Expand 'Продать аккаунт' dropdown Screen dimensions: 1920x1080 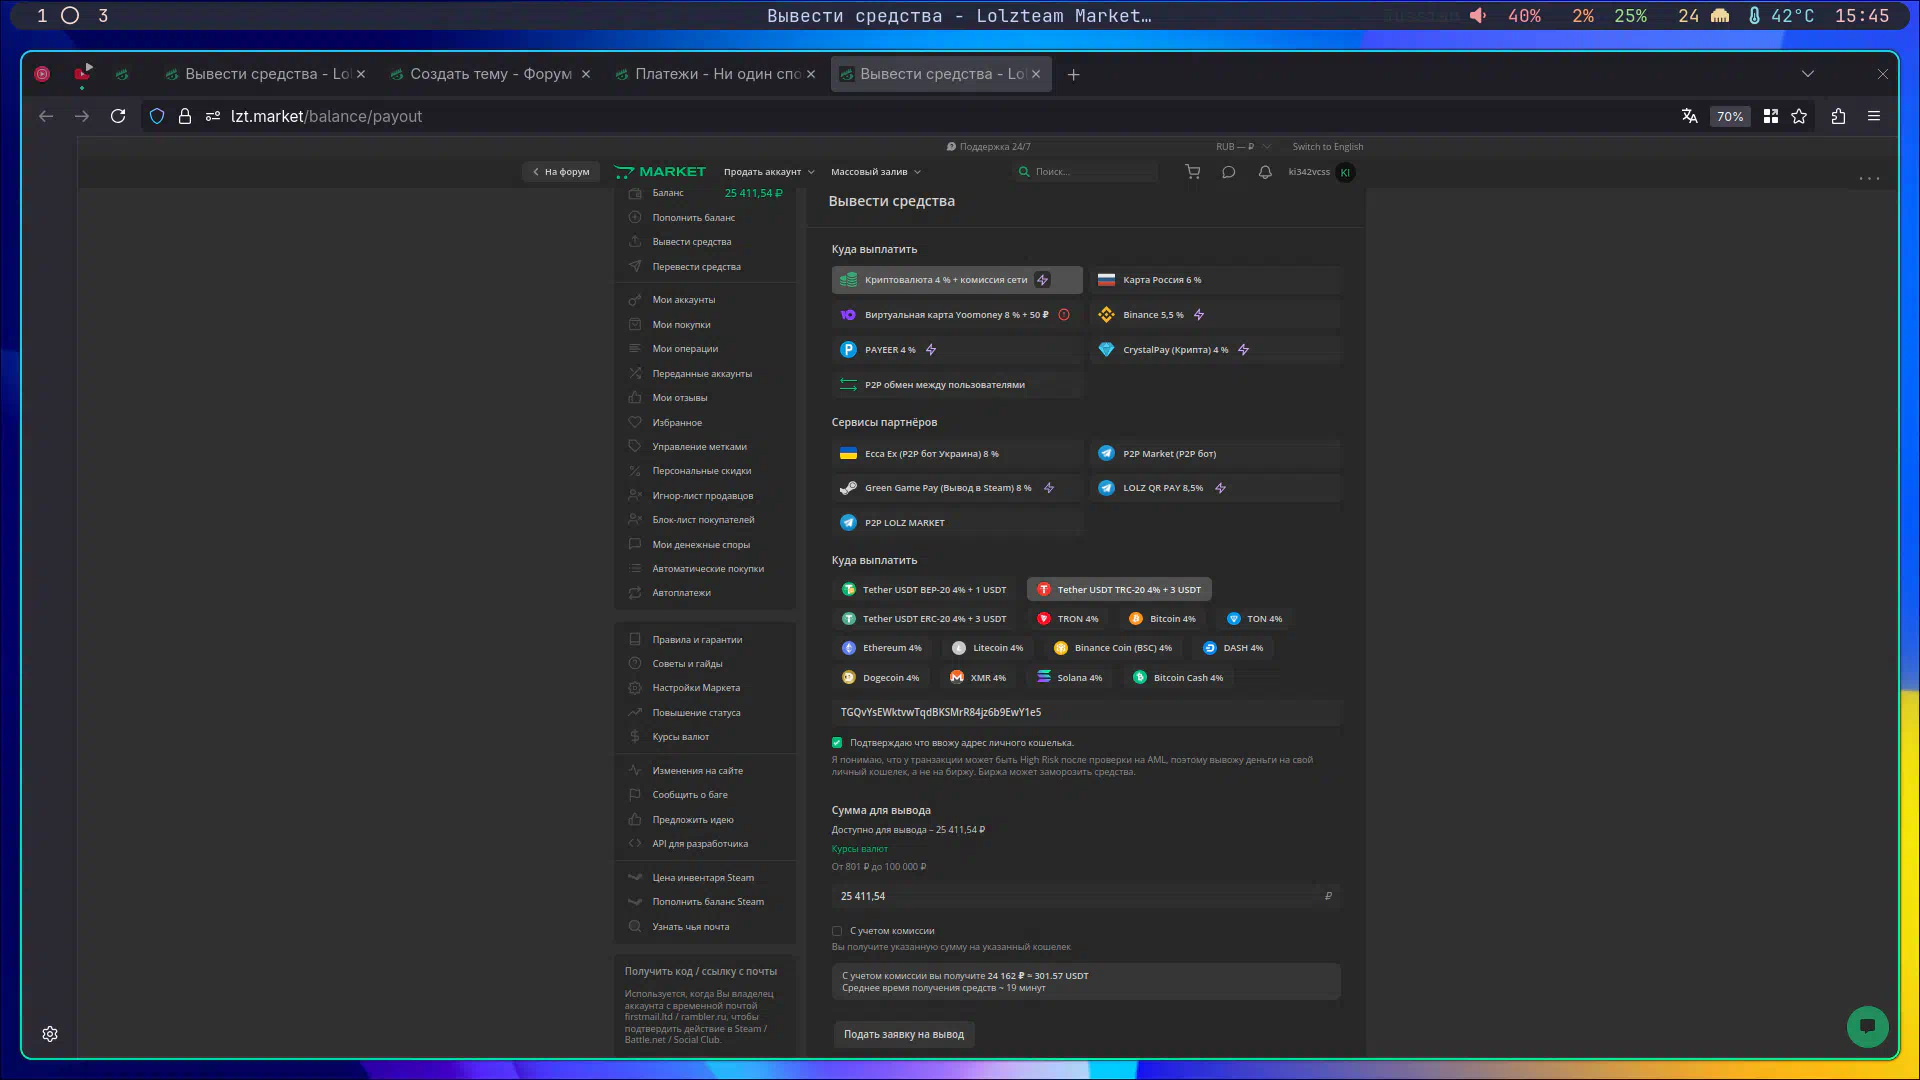768,172
